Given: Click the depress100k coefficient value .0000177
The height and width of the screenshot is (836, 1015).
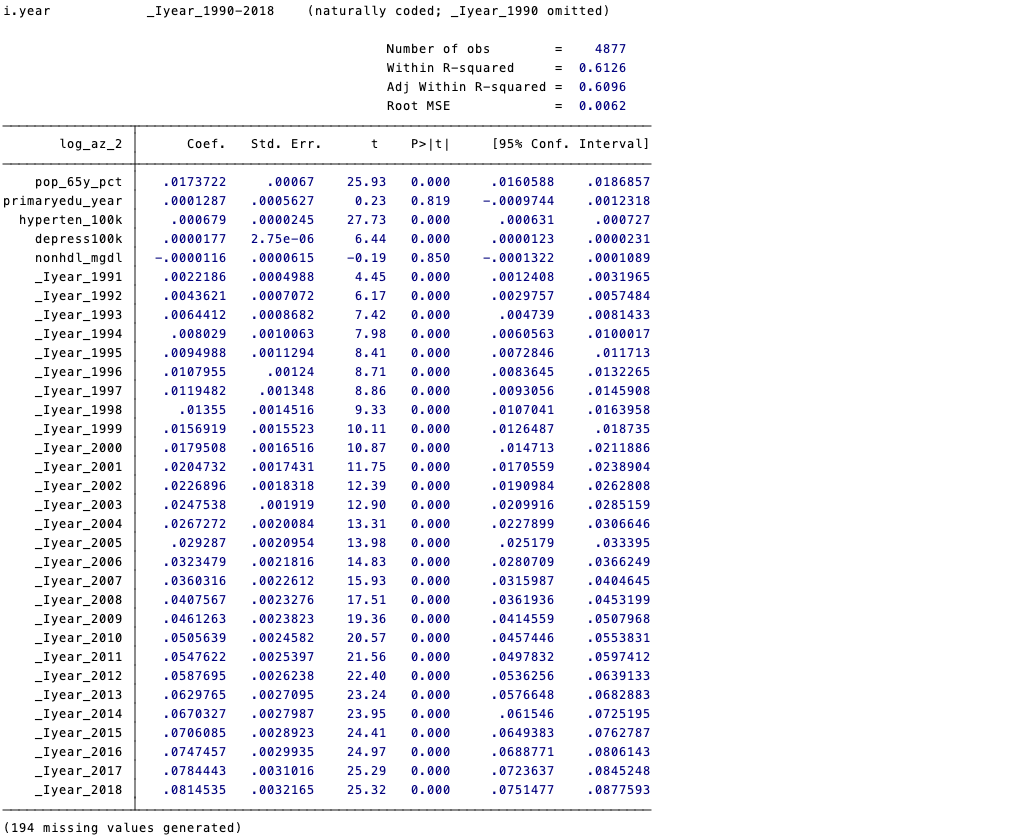Looking at the screenshot, I should pos(194,239).
